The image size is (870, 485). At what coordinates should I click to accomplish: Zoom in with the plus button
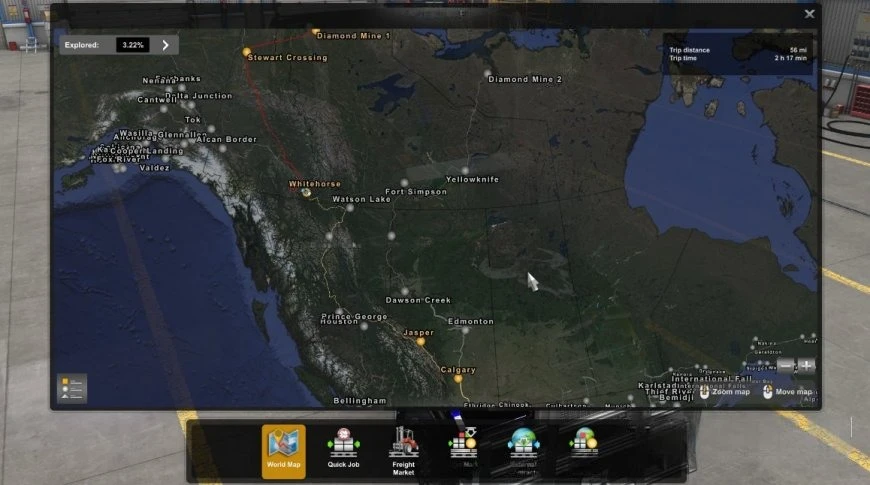tap(806, 366)
